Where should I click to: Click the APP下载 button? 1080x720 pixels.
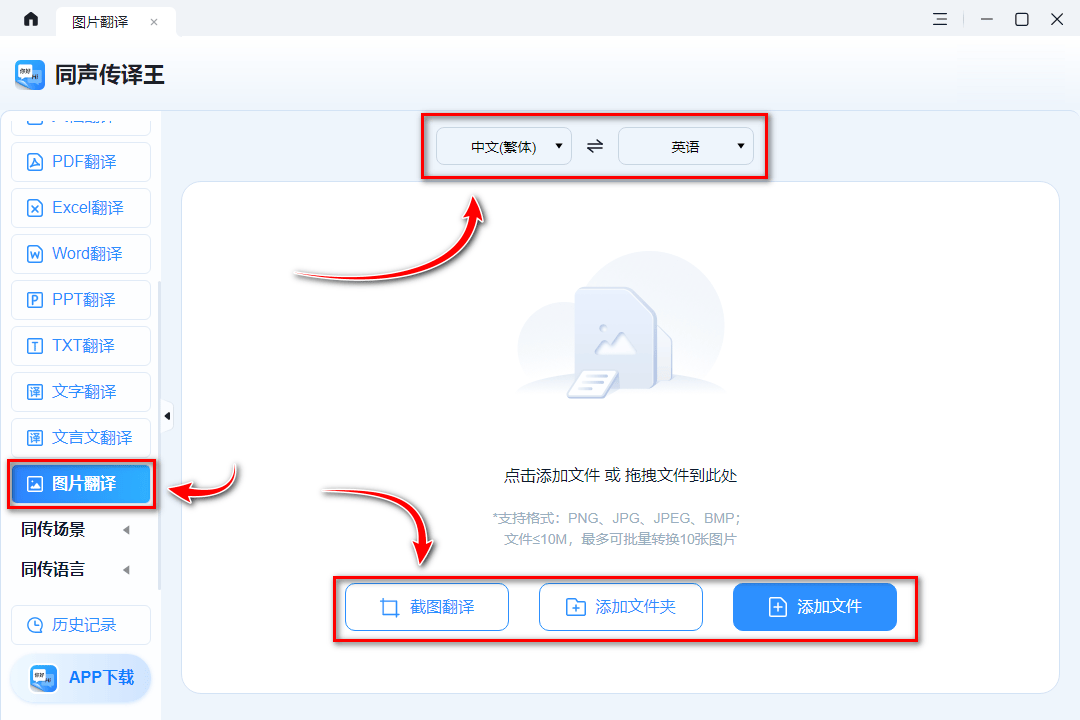[81, 678]
